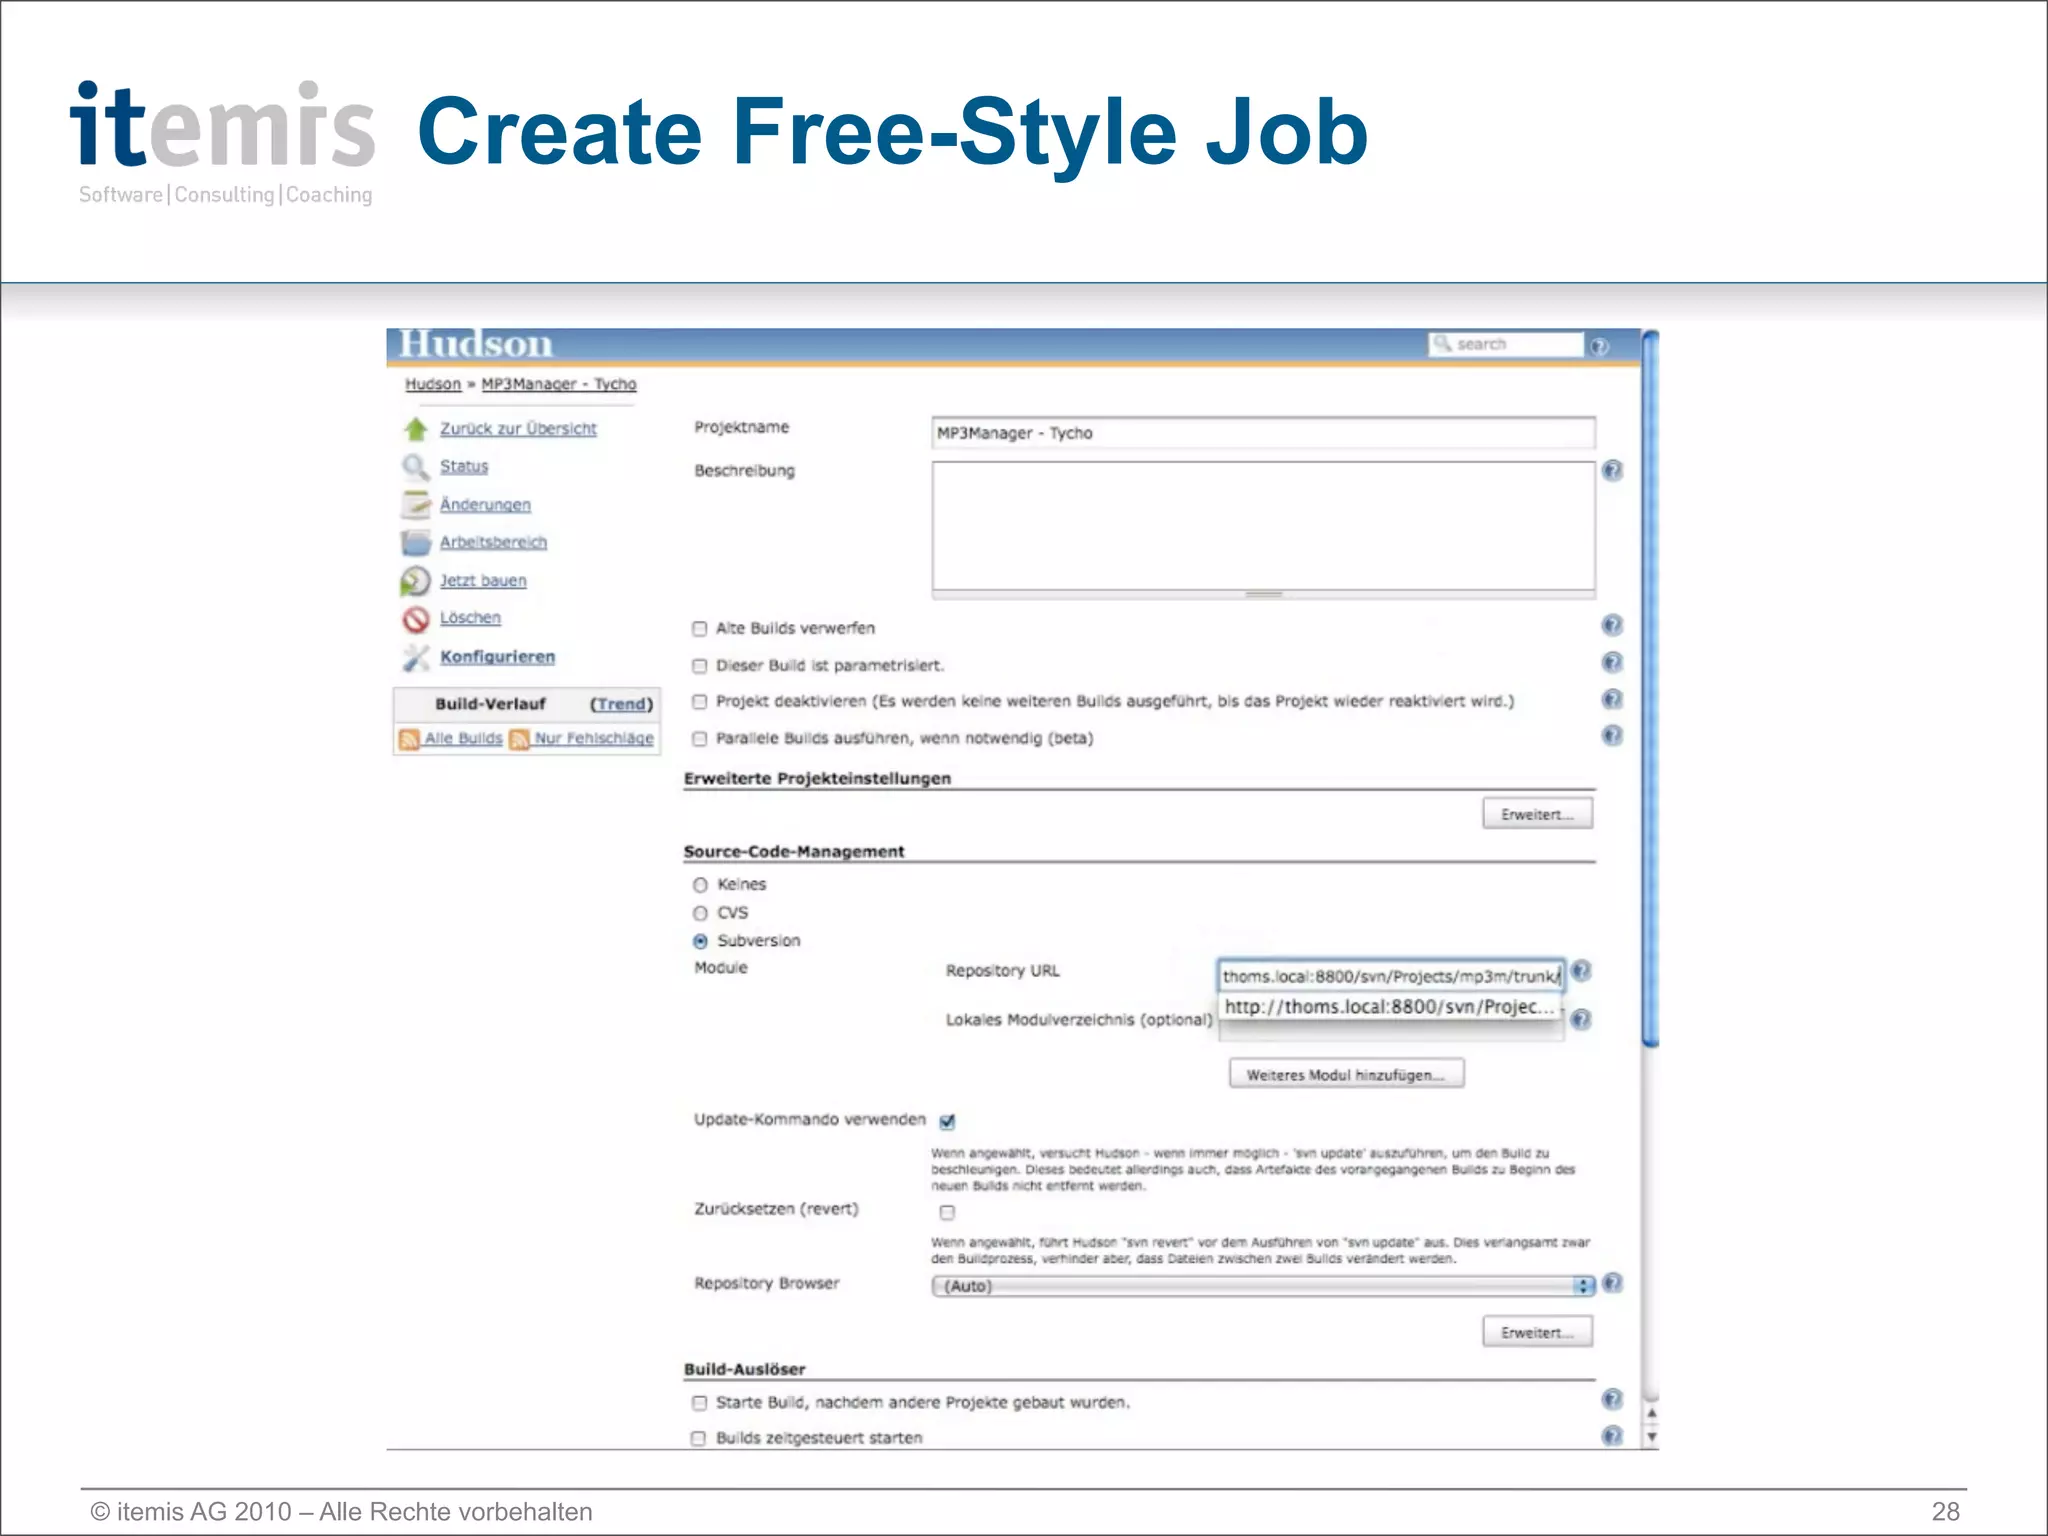Screen dimensions: 2048x1536
Task: Open help for Alte Builds verwerfen
Action: 1612,626
